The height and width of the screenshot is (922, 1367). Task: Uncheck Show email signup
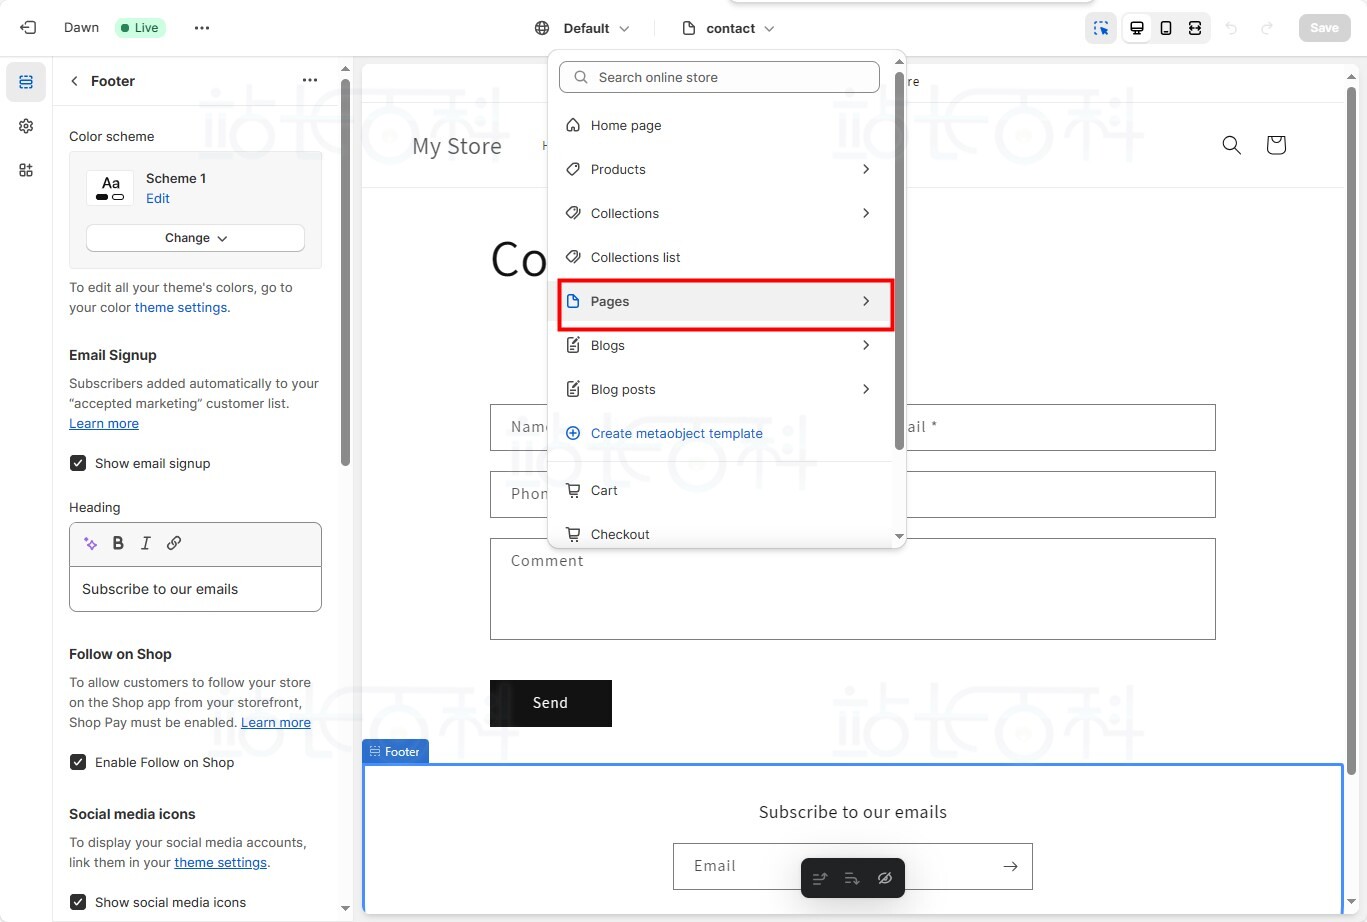click(78, 463)
